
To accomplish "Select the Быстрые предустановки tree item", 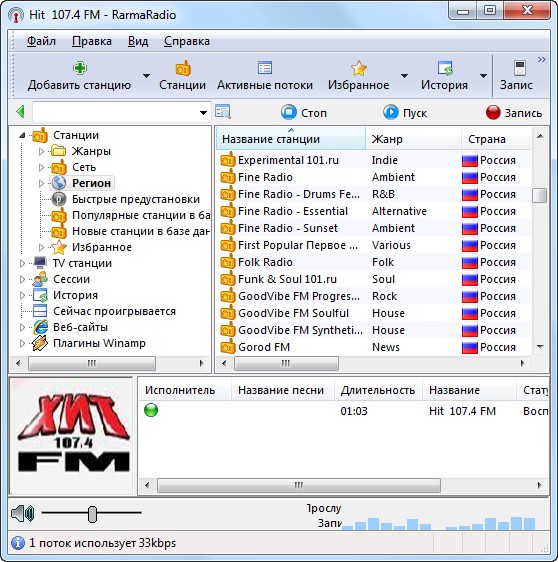I will pos(136,199).
